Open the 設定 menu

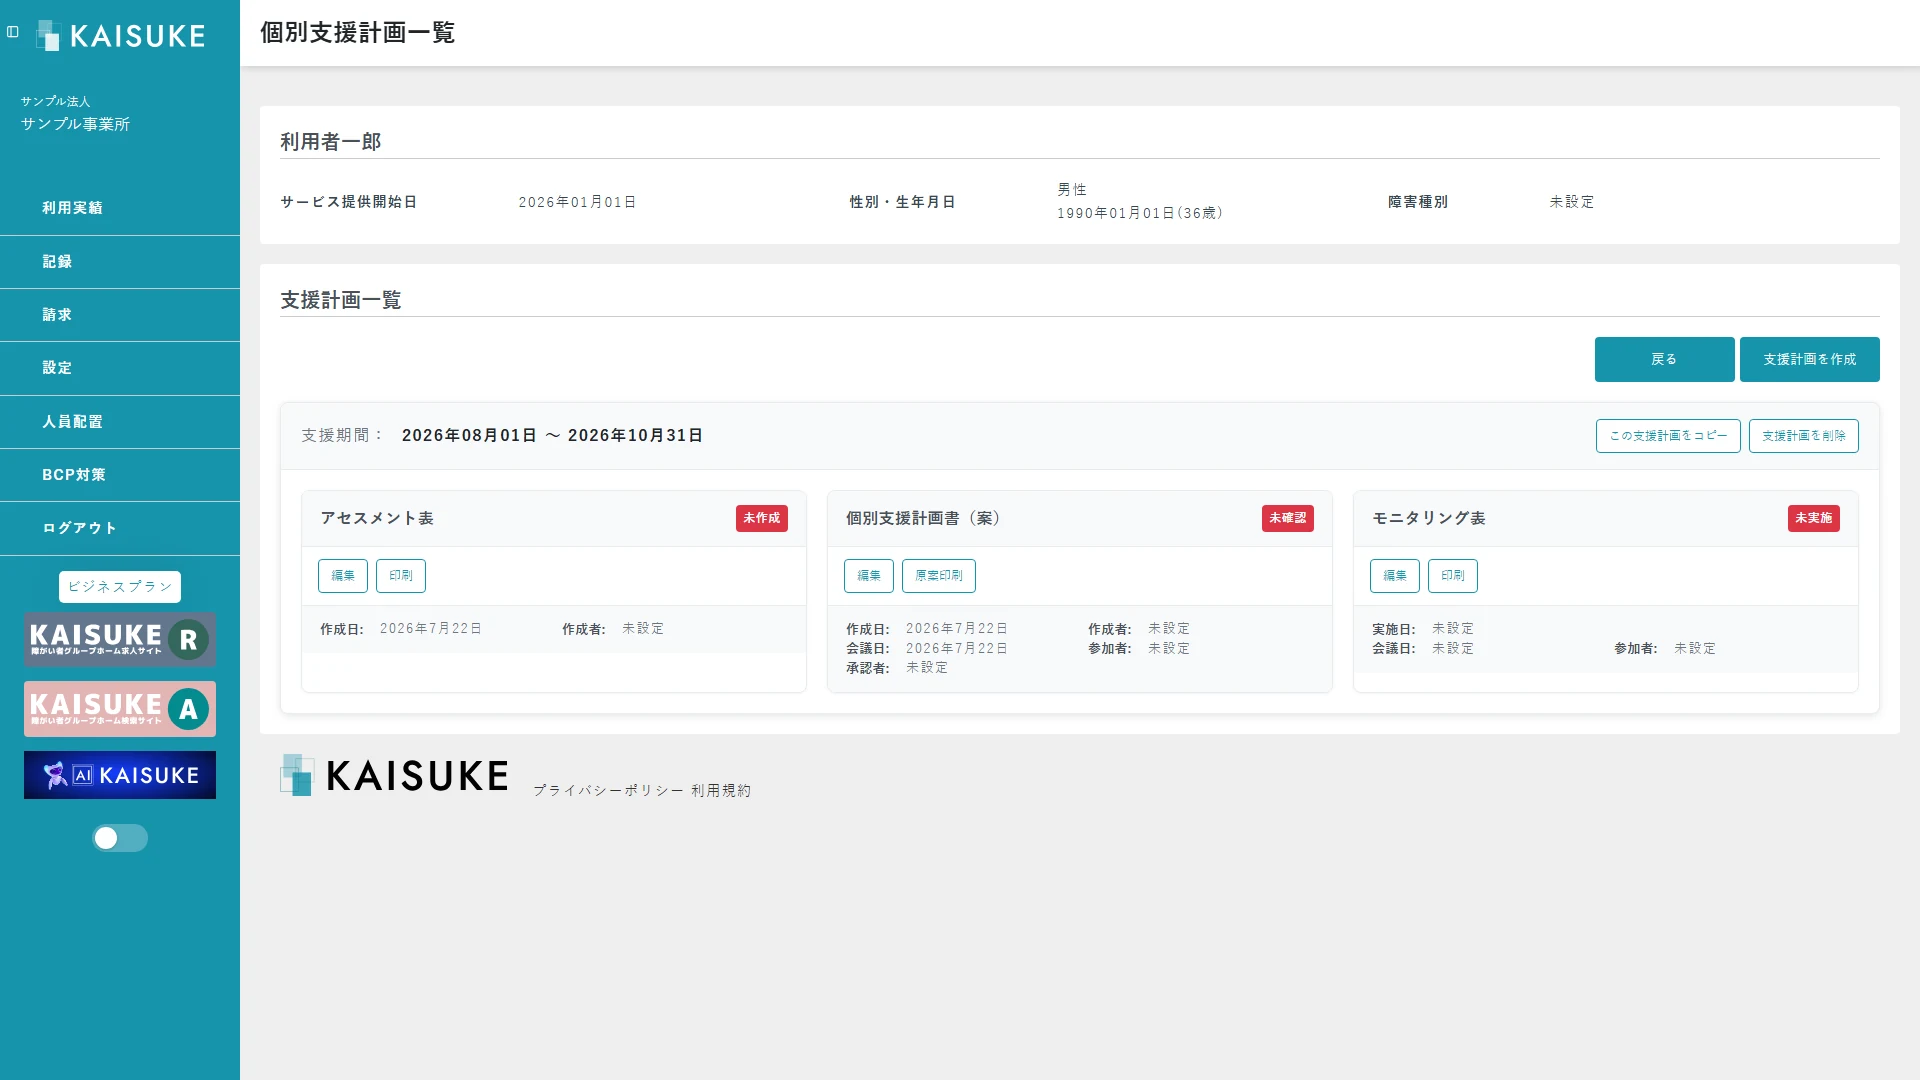coord(120,368)
